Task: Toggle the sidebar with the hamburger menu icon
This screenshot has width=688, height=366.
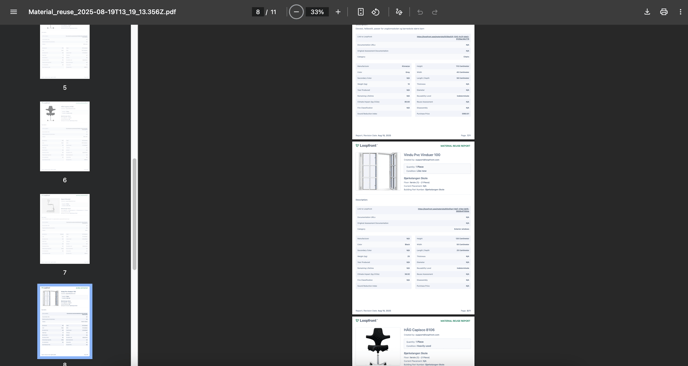Action: [14, 12]
